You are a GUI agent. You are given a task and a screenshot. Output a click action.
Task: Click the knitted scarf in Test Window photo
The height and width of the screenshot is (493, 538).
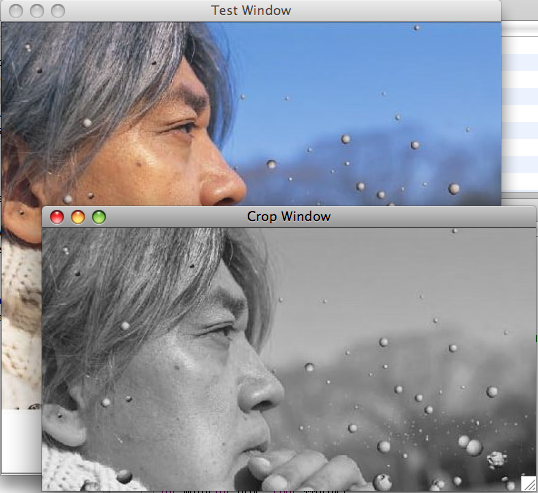click(x=21, y=326)
